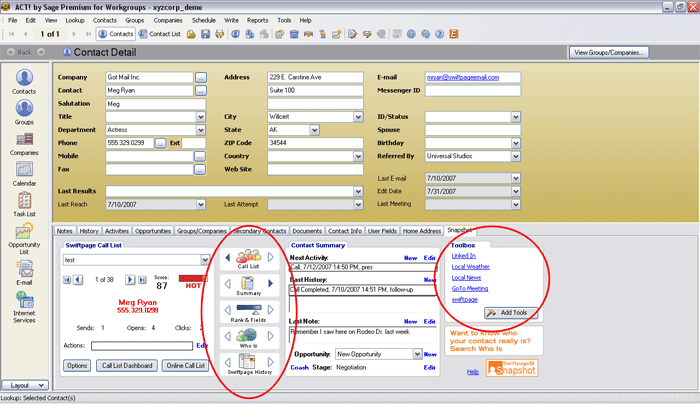Image resolution: width=700 pixels, height=404 pixels.
Task: Open Groups in the left sidebar
Action: pyautogui.click(x=24, y=112)
